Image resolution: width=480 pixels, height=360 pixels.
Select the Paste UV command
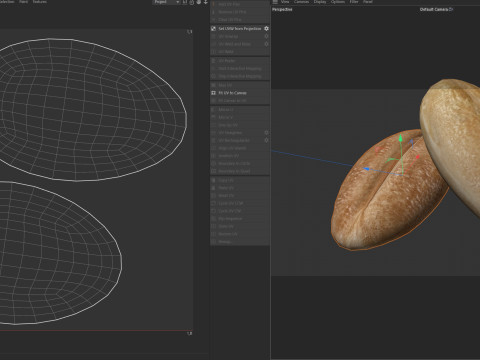[226, 188]
